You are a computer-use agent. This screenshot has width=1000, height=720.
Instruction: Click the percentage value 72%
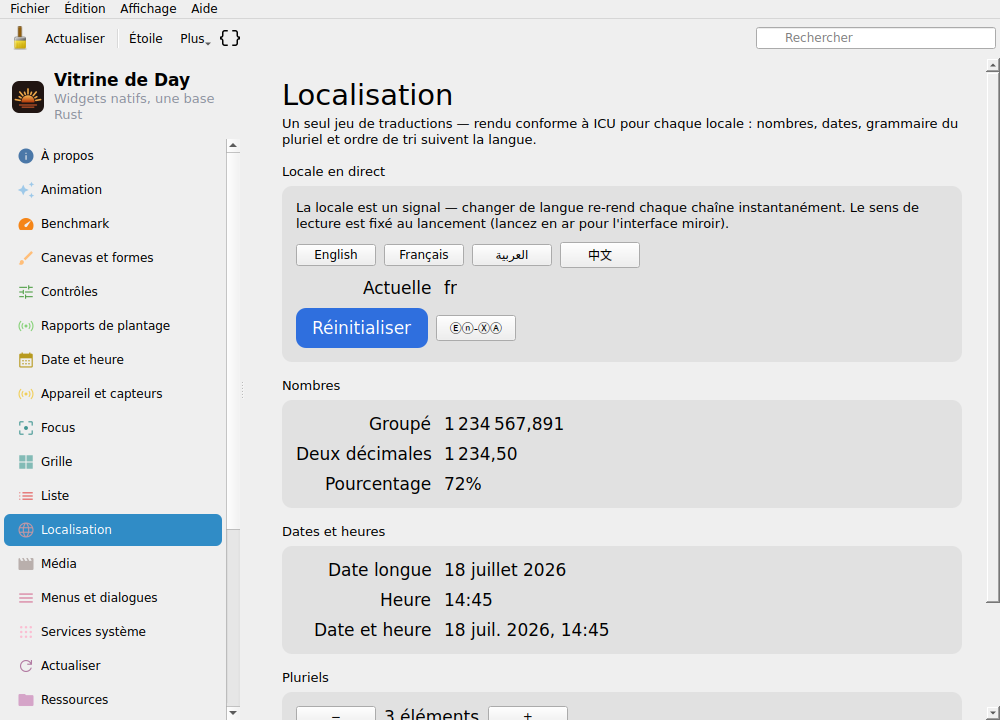pyautogui.click(x=462, y=484)
